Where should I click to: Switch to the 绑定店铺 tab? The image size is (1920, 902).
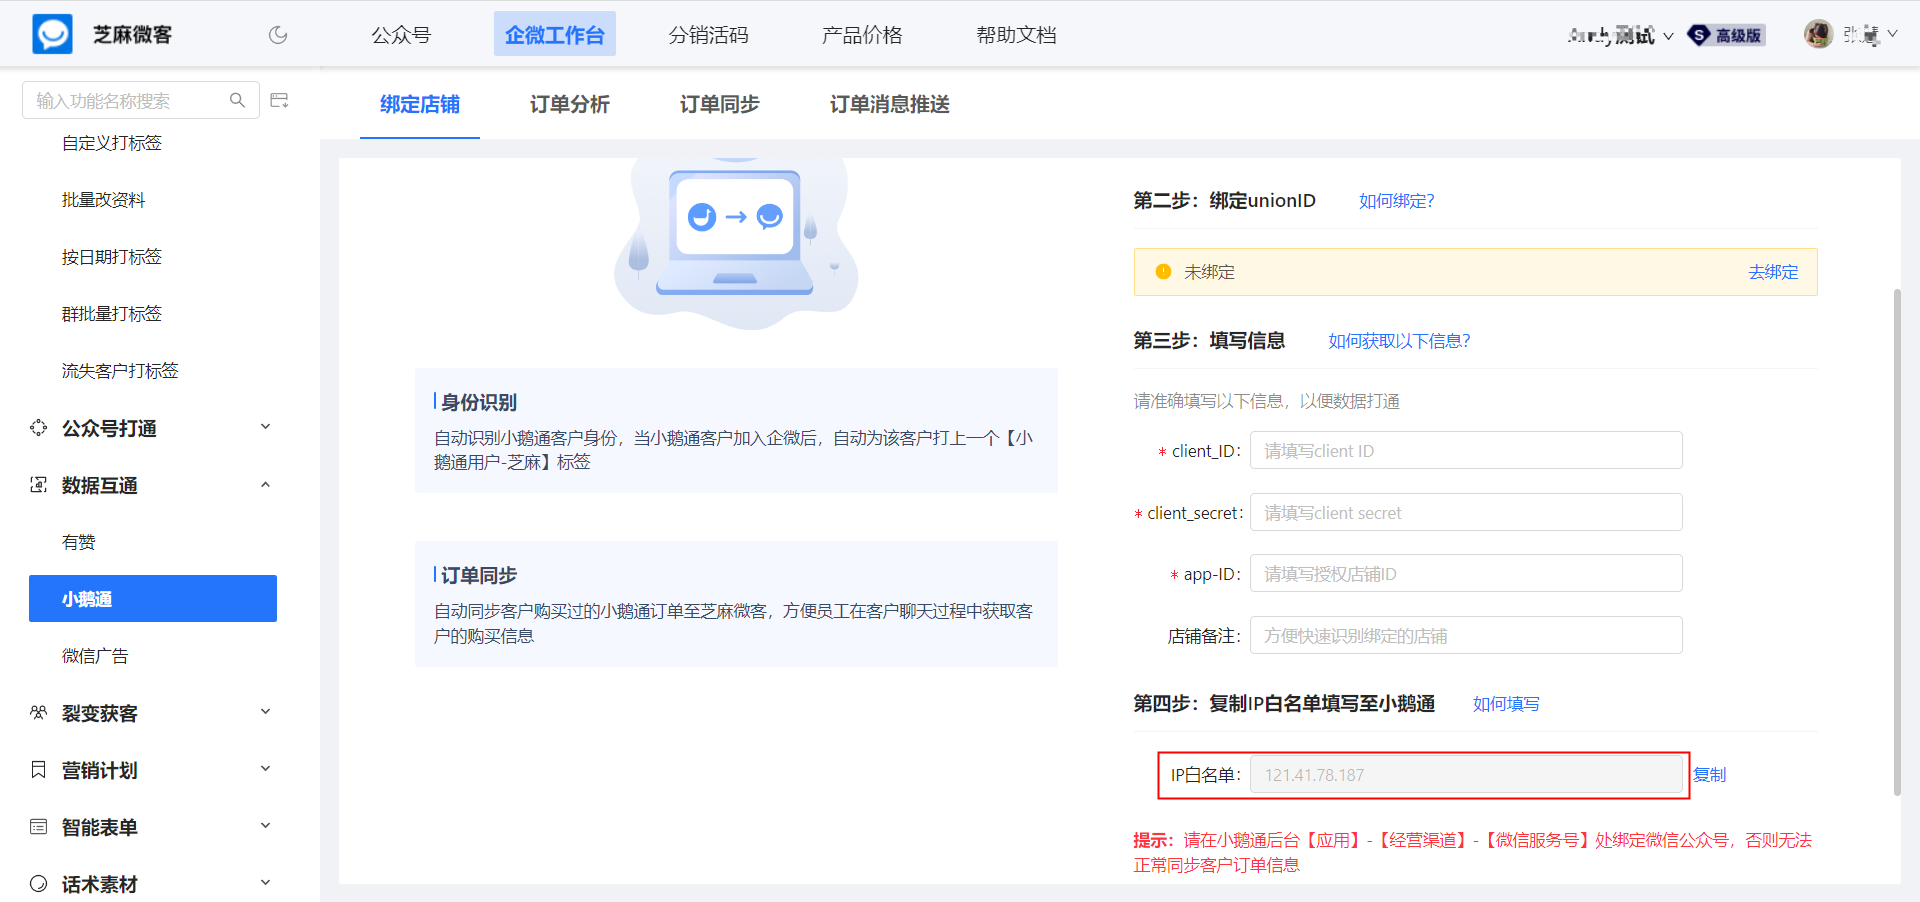(420, 104)
